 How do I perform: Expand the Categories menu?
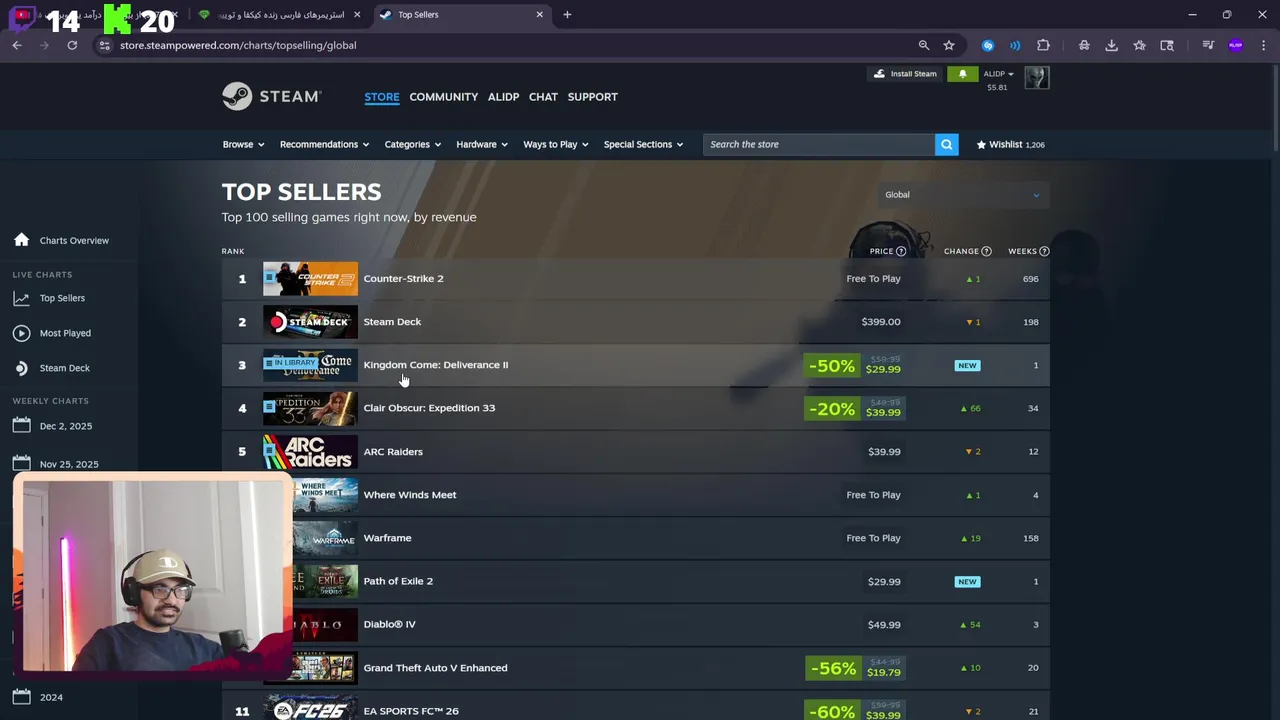click(x=412, y=144)
